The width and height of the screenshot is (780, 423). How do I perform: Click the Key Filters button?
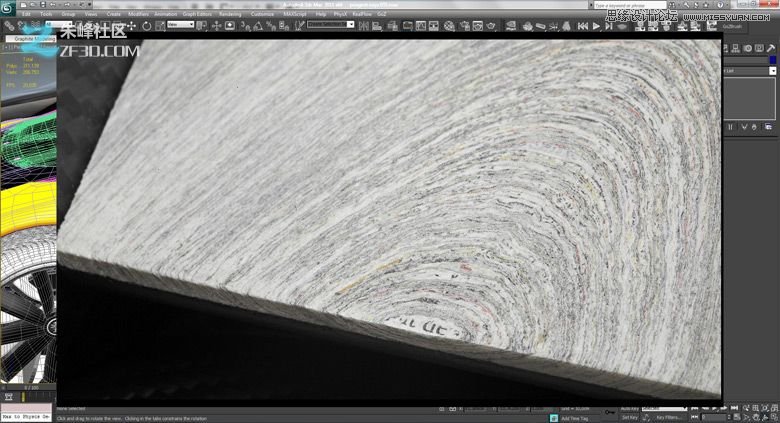[x=667, y=417]
